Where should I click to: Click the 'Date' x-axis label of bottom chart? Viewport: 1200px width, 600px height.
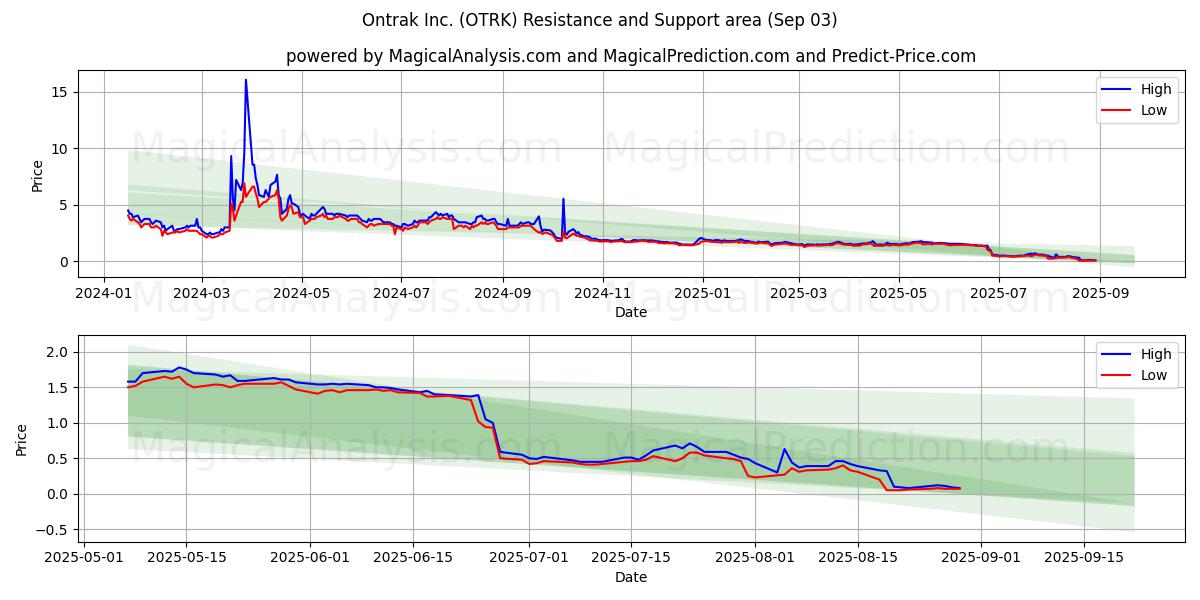pos(631,577)
